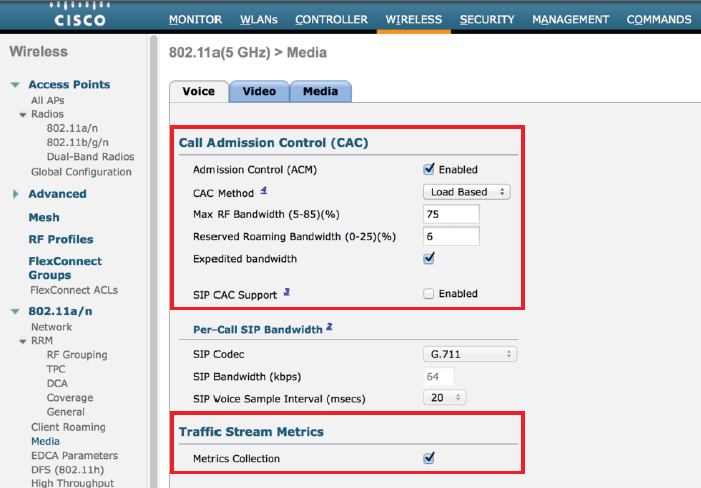Open the SECURITY menu
Screen dimensions: 701x488
click(487, 19)
